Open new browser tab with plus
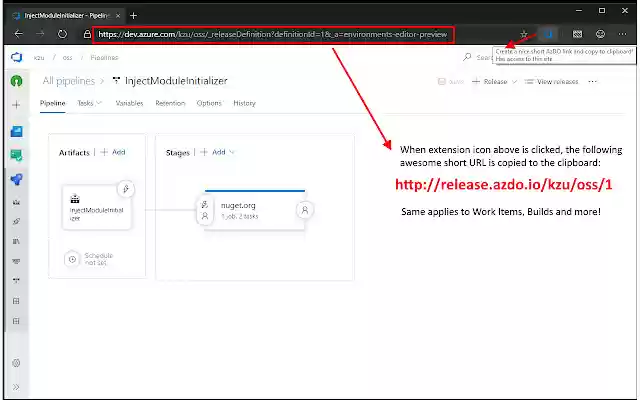The height and width of the screenshot is (400, 640). point(133,16)
